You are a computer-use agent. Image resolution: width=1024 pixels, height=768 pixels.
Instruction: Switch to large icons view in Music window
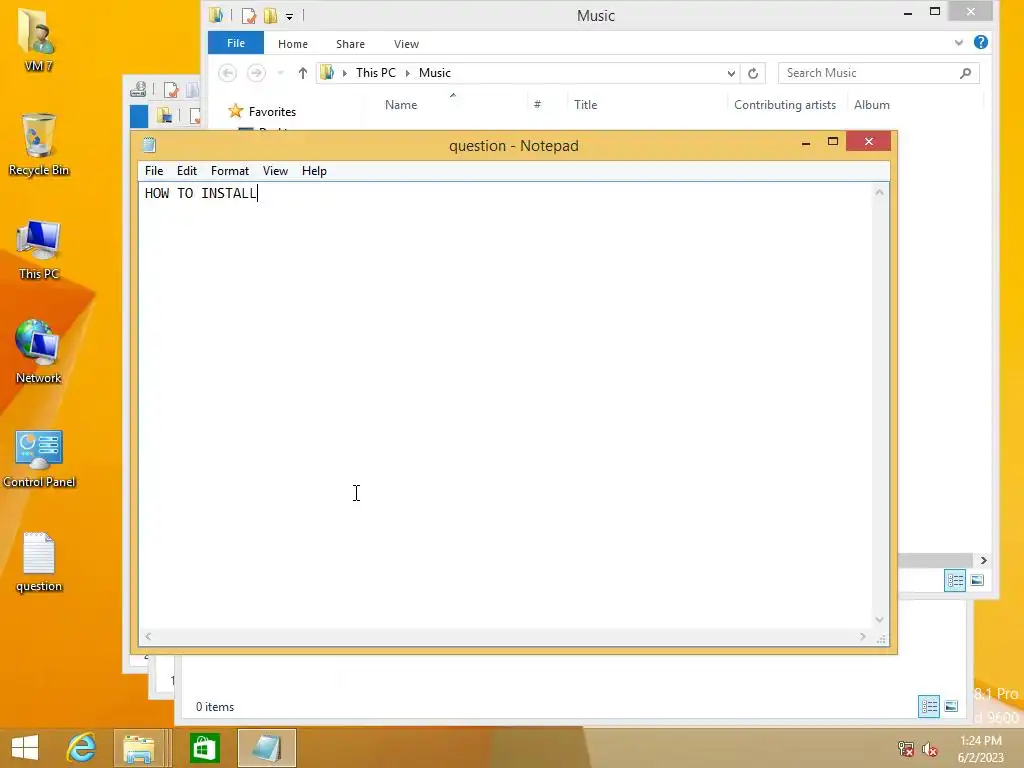(977, 580)
